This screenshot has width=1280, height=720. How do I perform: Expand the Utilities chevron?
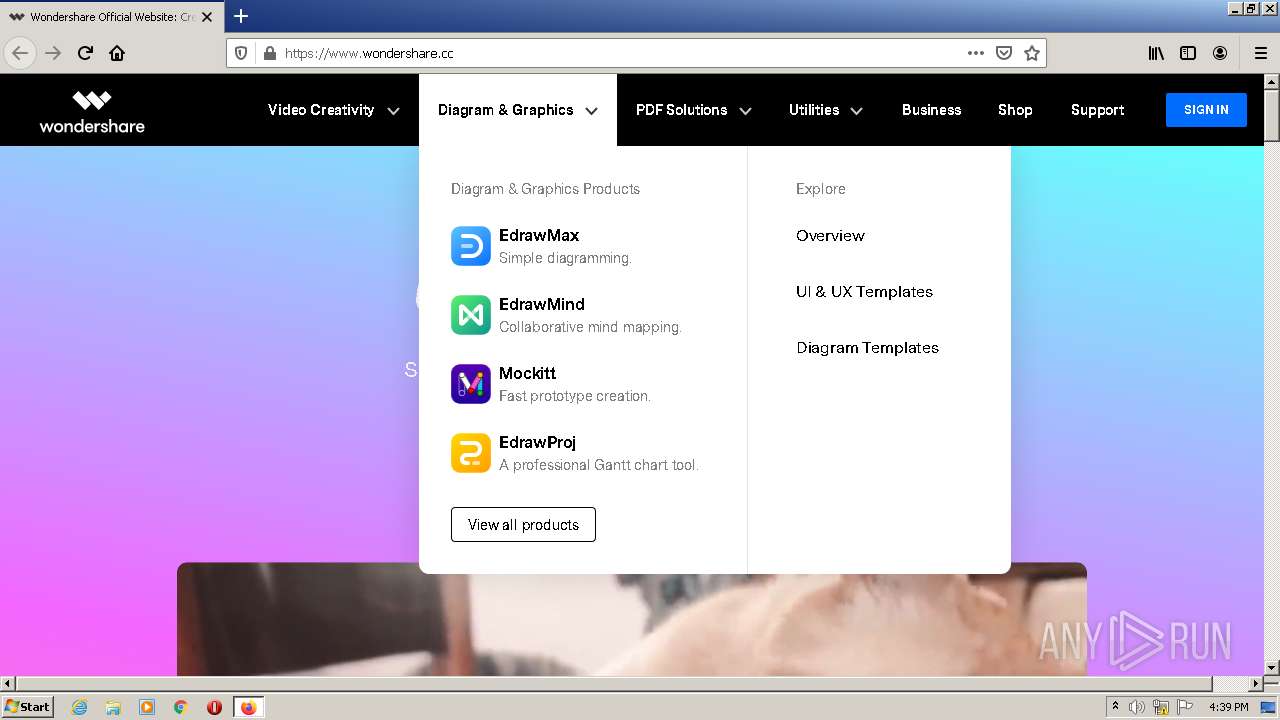[856, 111]
